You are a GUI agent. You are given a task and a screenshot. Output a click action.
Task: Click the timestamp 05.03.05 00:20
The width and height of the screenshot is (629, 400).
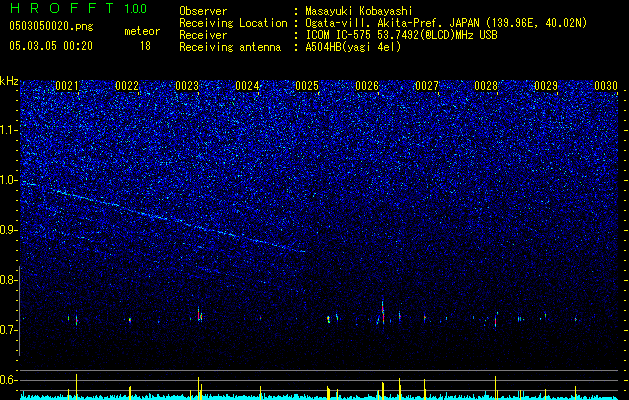(51, 46)
